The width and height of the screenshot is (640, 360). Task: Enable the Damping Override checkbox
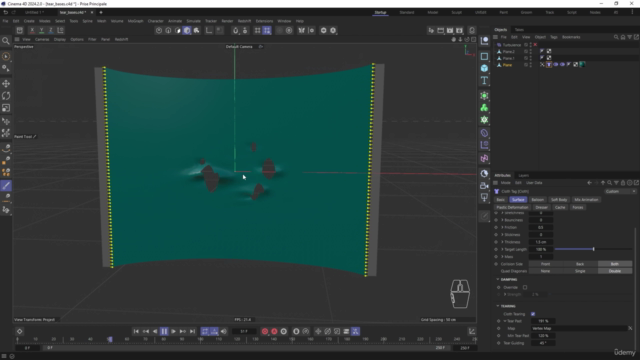coord(525,287)
